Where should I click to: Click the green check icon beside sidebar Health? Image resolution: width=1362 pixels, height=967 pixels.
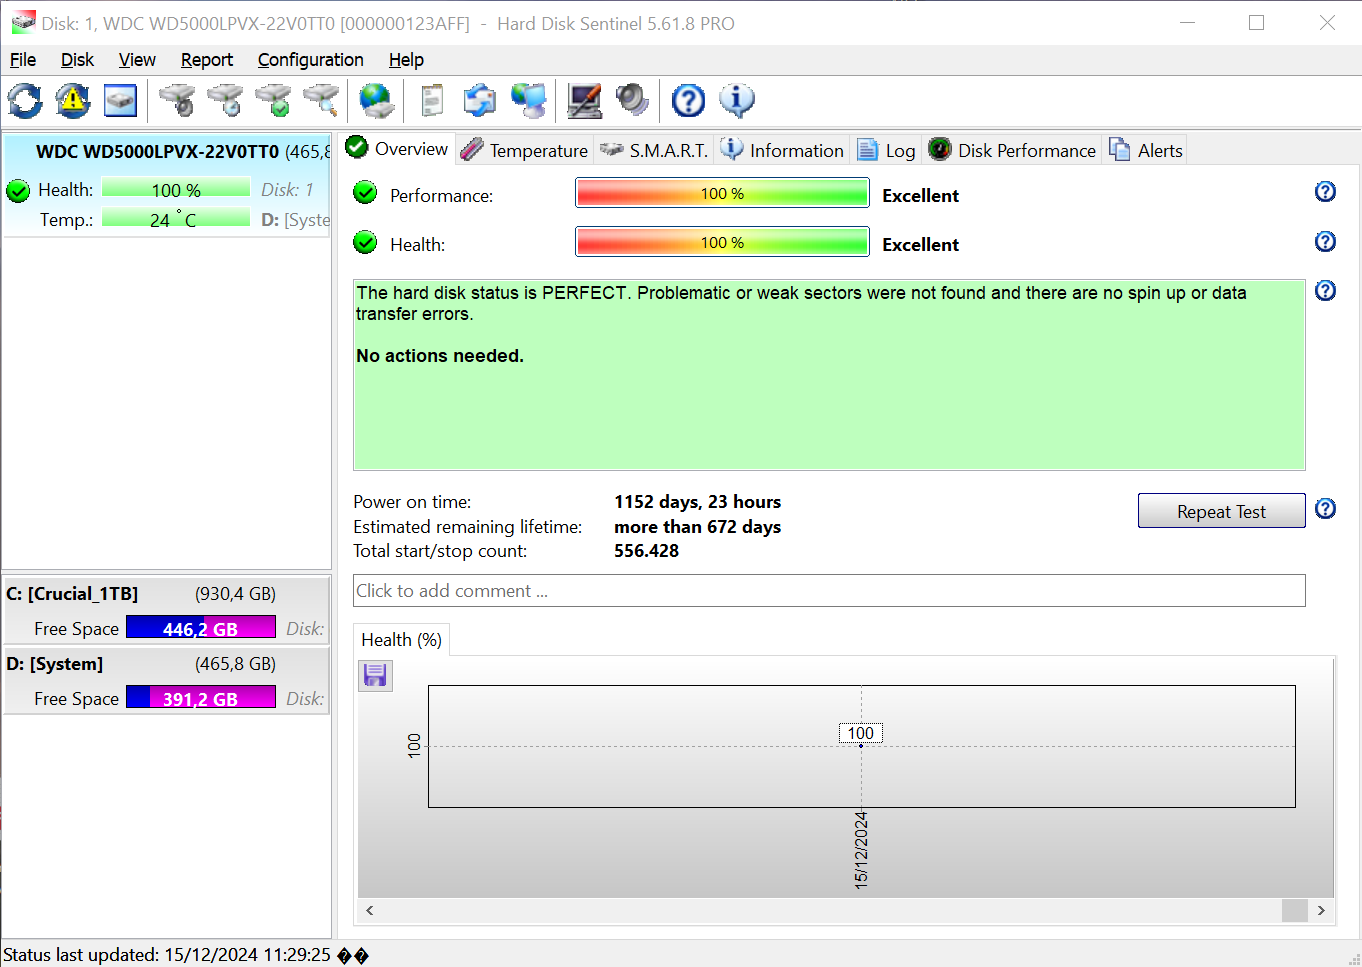(x=18, y=190)
